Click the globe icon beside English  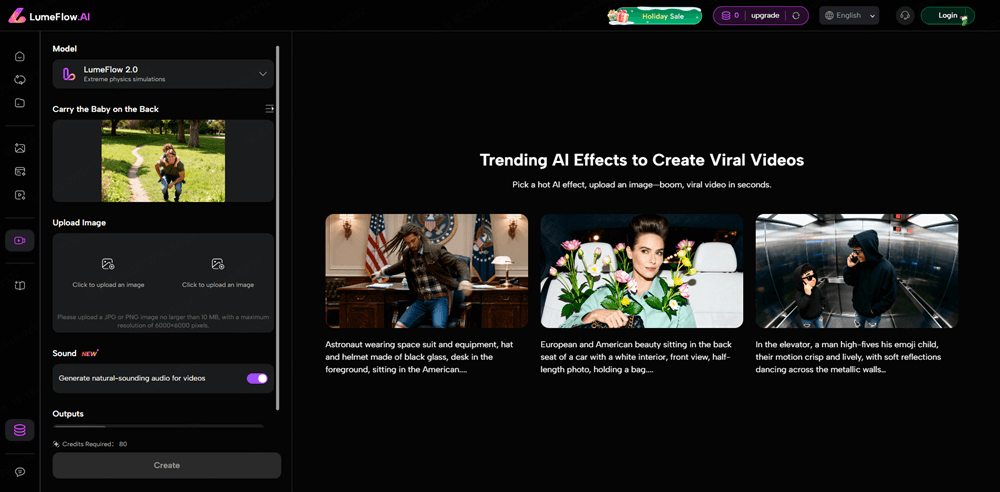(829, 15)
